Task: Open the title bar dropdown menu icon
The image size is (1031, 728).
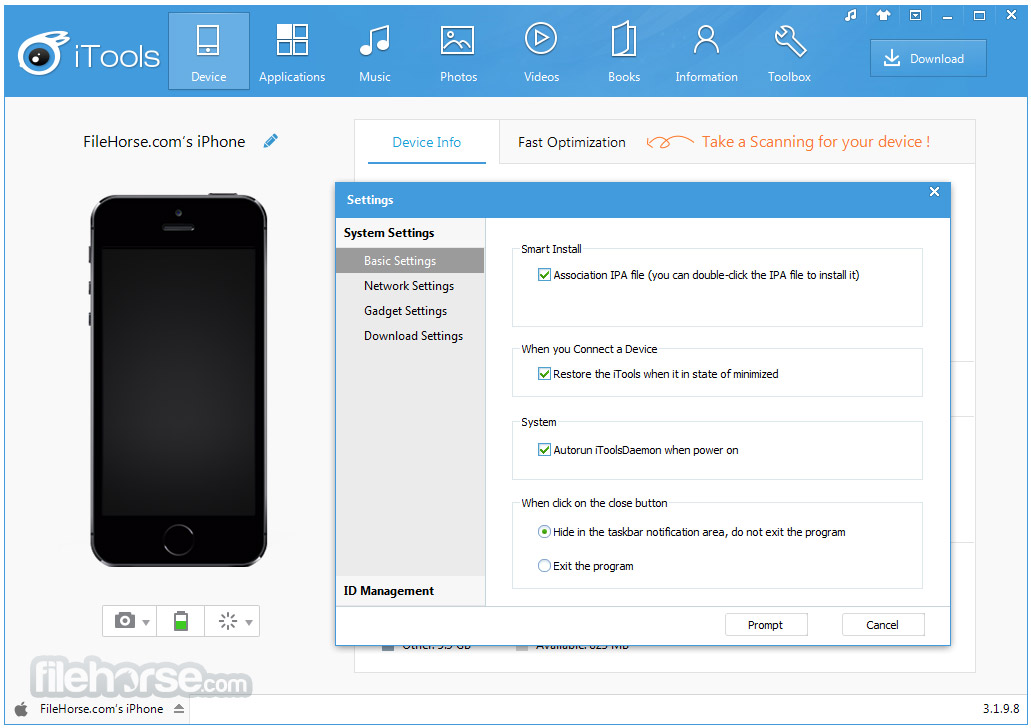Action: pyautogui.click(x=915, y=15)
